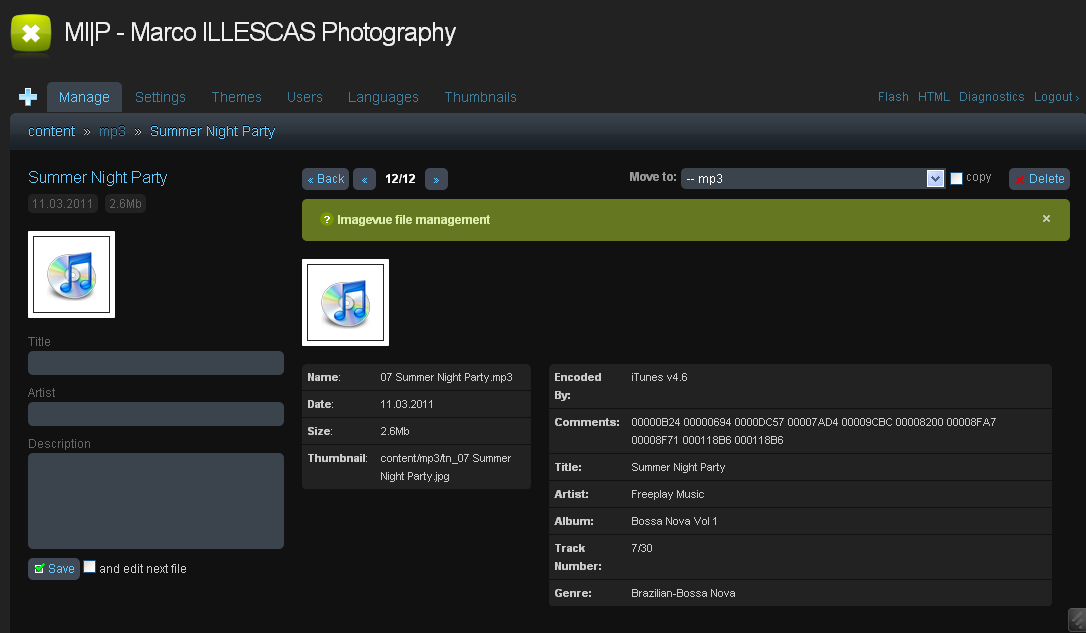
Task: Click album value 'Bossa Nova Vol 1'
Action: point(674,521)
